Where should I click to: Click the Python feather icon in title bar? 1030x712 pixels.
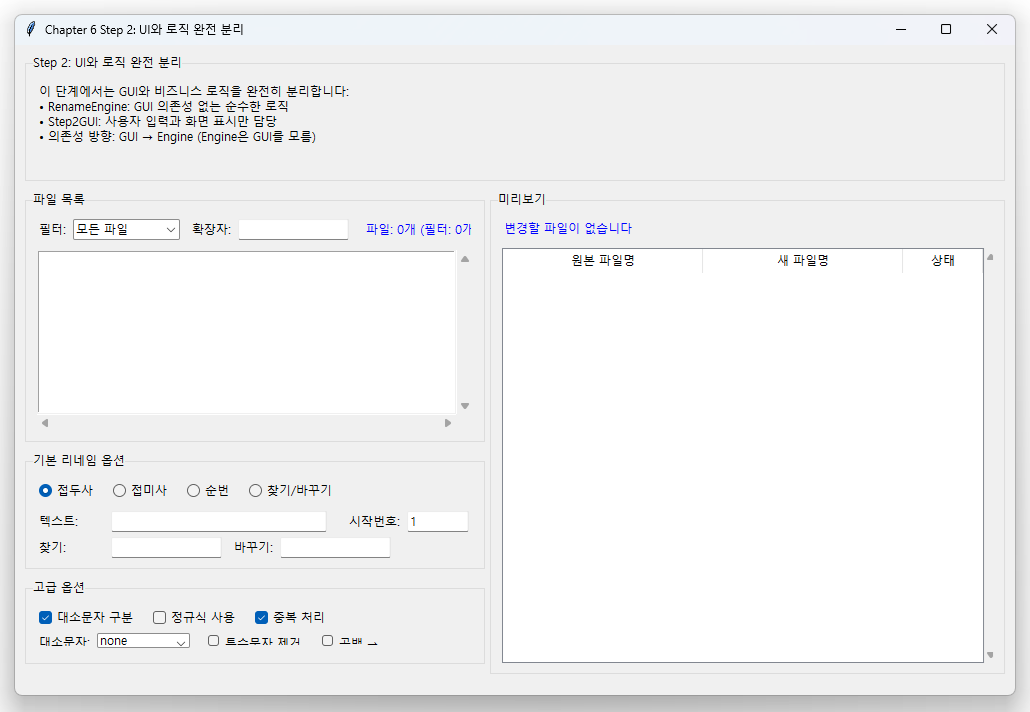[29, 29]
